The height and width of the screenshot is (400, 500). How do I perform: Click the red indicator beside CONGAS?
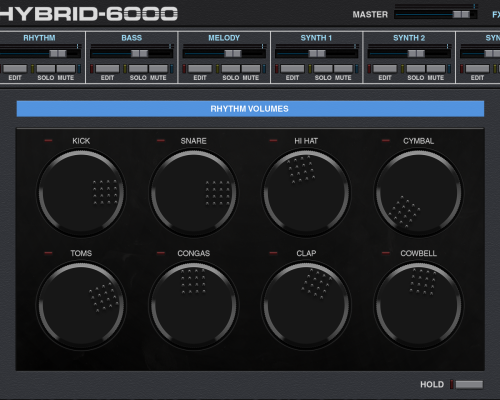161,253
